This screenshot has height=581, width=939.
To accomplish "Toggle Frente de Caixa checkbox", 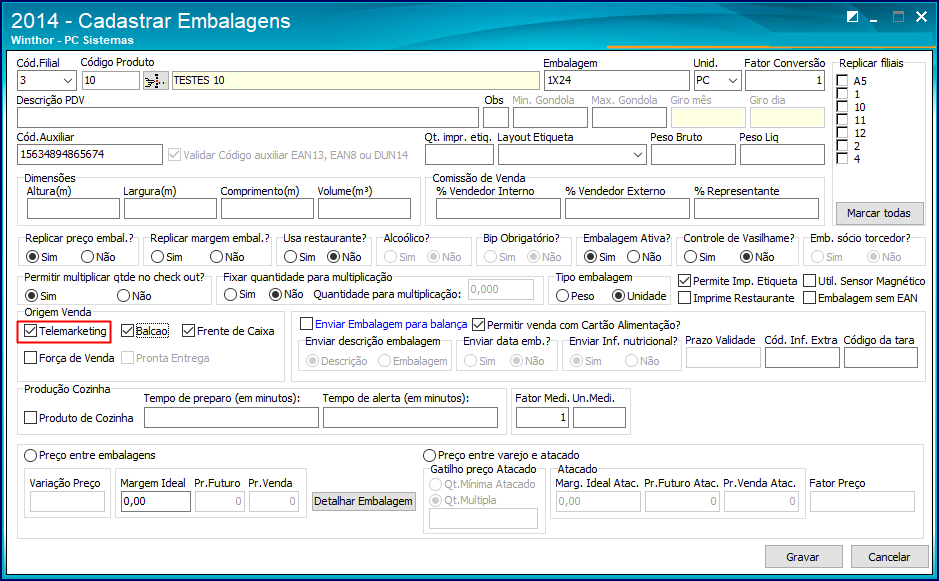I will (x=189, y=331).
